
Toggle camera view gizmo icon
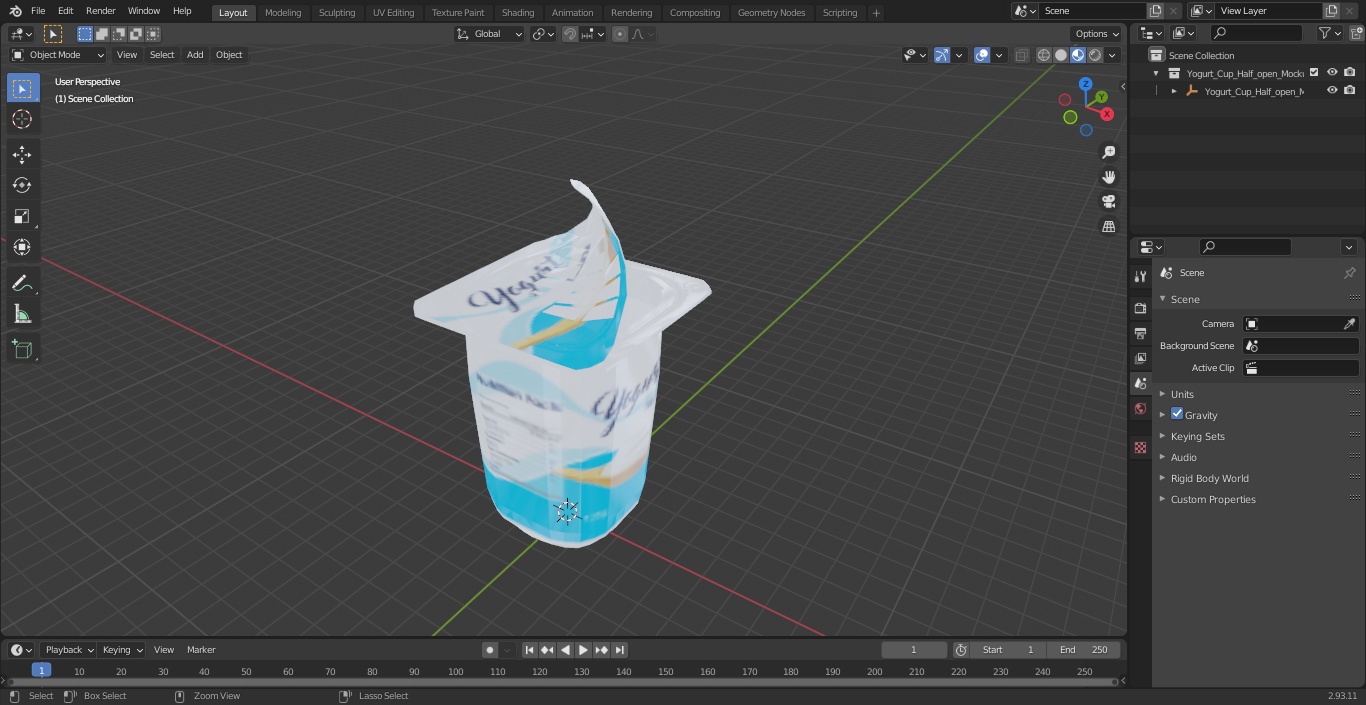(1108, 202)
